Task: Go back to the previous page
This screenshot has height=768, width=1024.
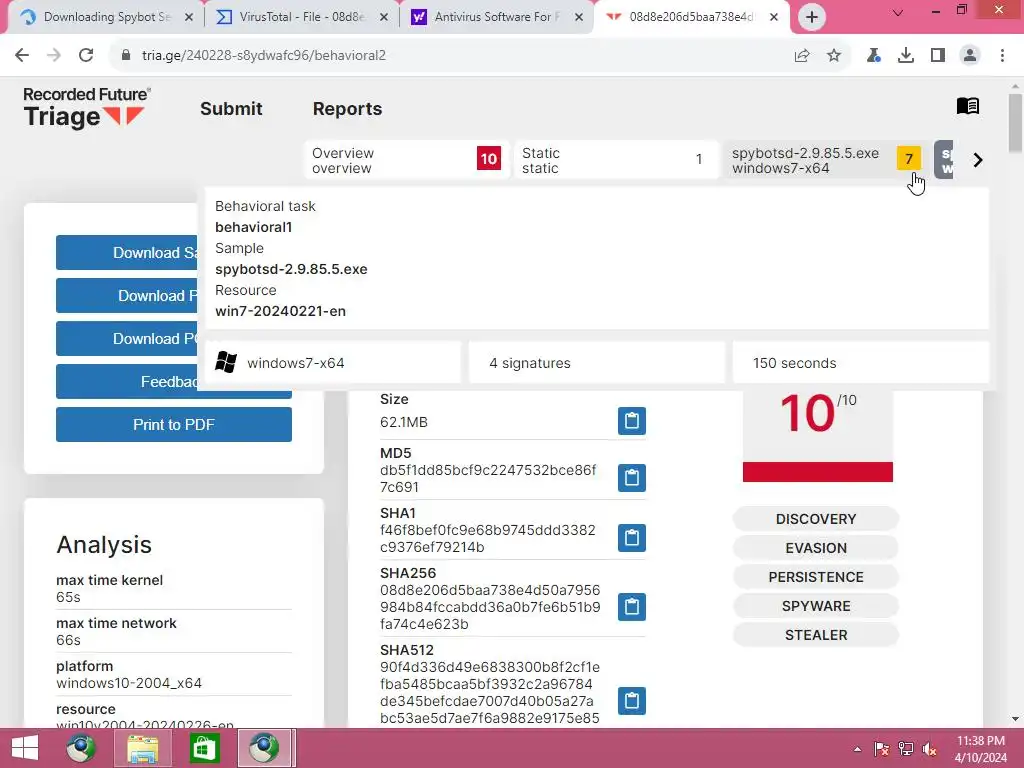Action: pos(22,55)
